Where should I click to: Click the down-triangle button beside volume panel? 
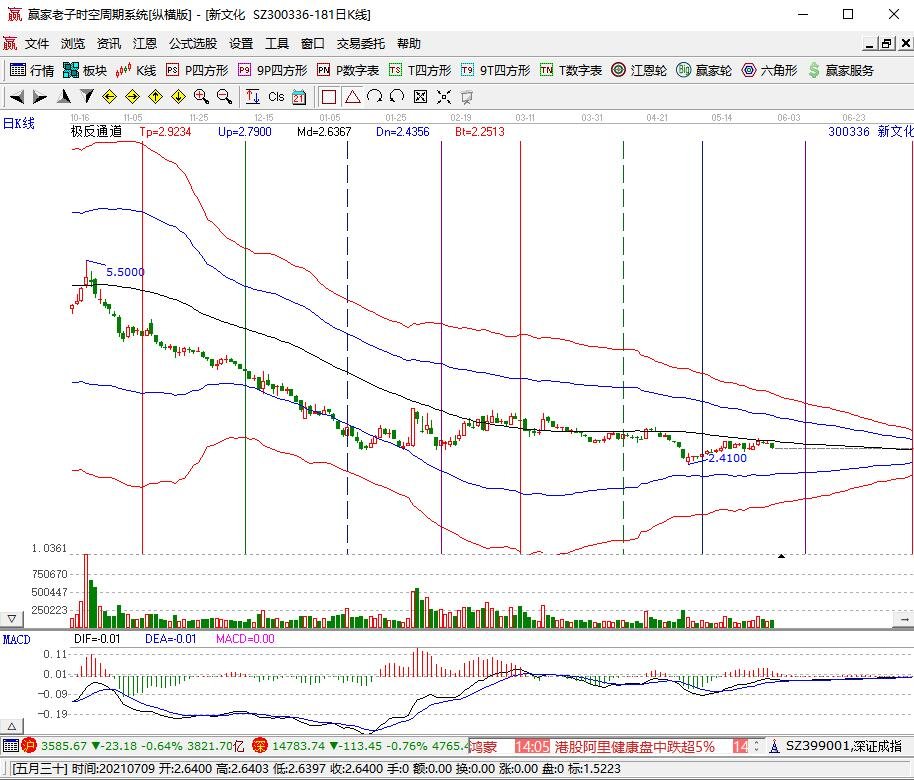pyautogui.click(x=12, y=619)
